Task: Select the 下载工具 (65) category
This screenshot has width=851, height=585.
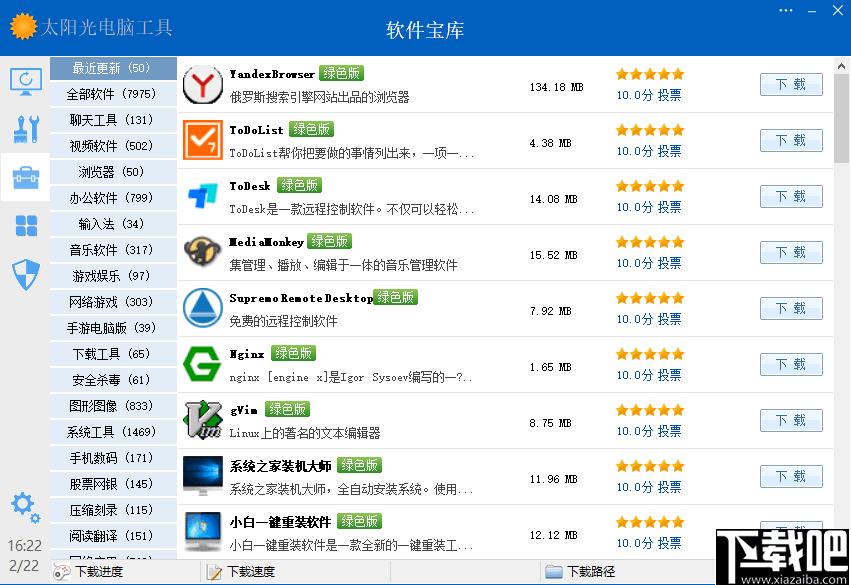Action: (x=113, y=354)
